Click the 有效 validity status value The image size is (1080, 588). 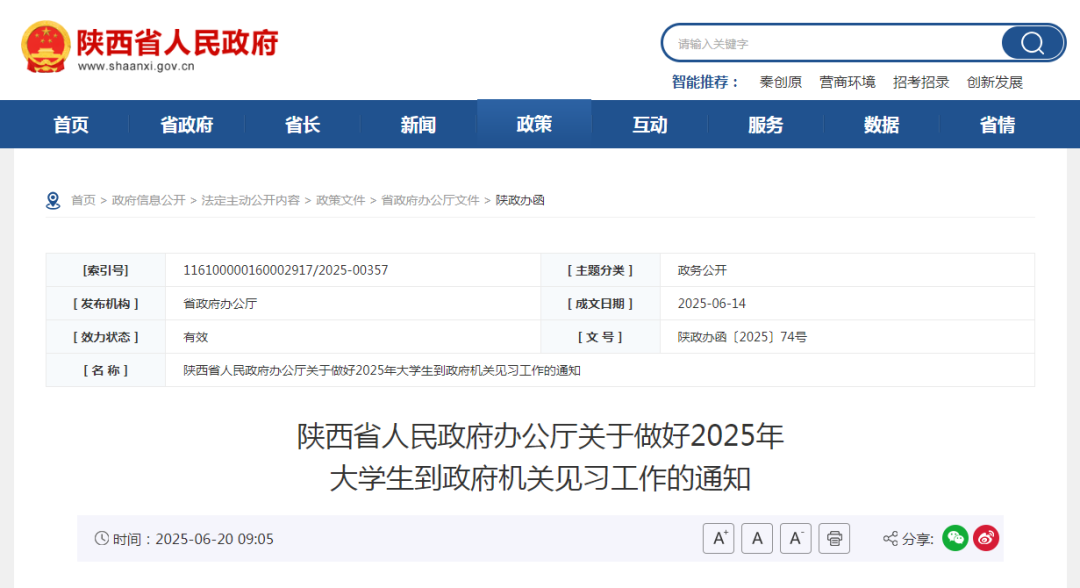coord(195,337)
